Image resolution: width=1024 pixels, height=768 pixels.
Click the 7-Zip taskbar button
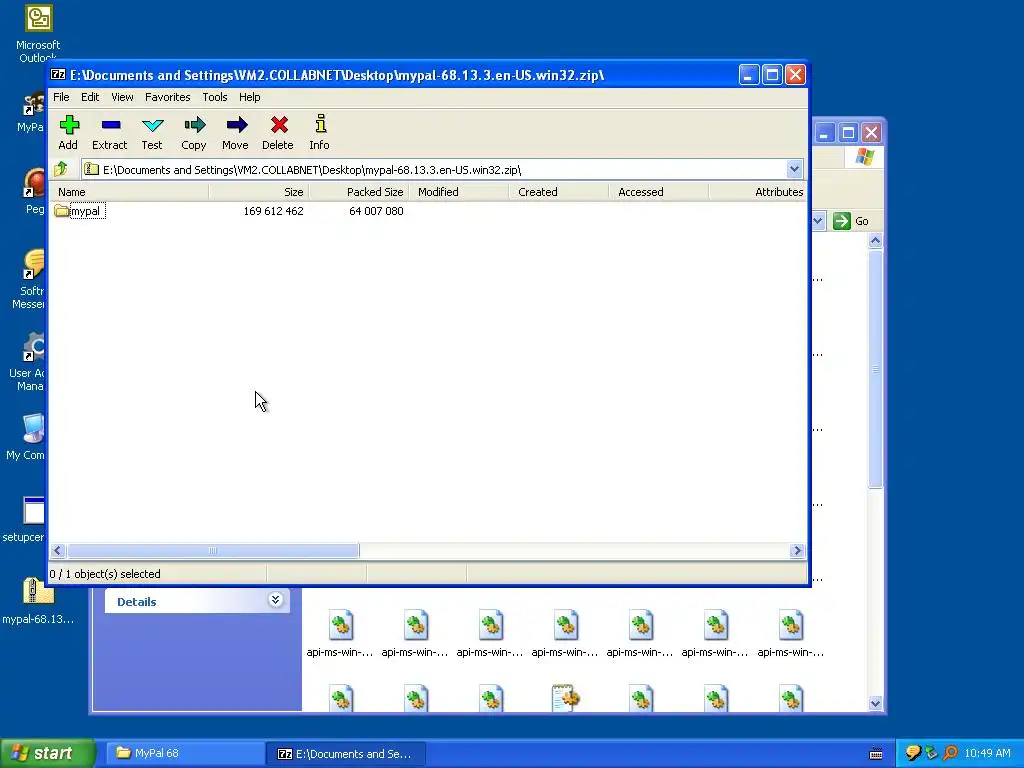pyautogui.click(x=346, y=754)
